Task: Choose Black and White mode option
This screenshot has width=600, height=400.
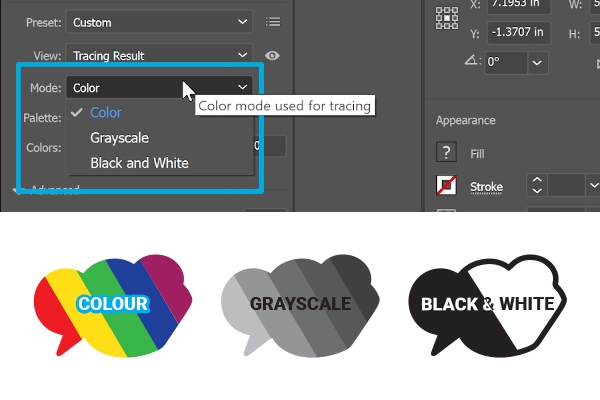Action: (x=139, y=163)
